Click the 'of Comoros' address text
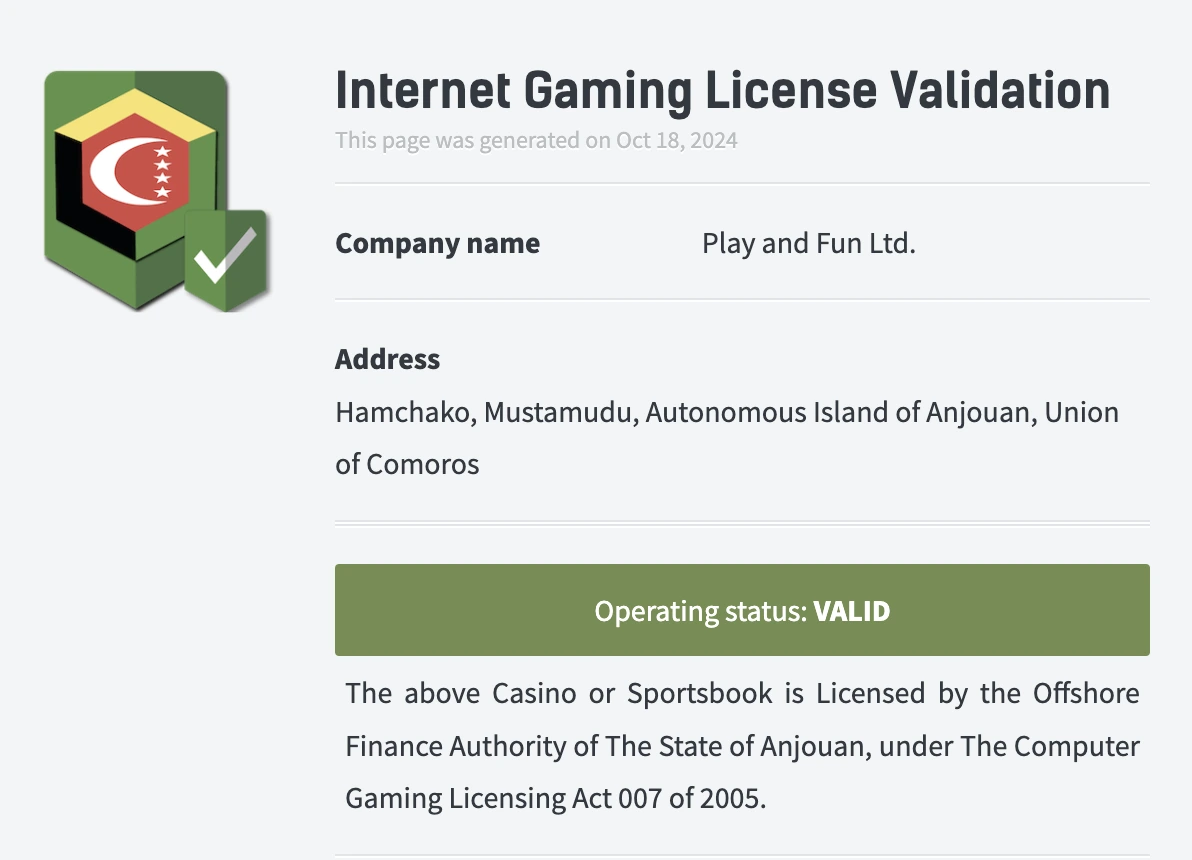The height and width of the screenshot is (860, 1192). coord(407,464)
